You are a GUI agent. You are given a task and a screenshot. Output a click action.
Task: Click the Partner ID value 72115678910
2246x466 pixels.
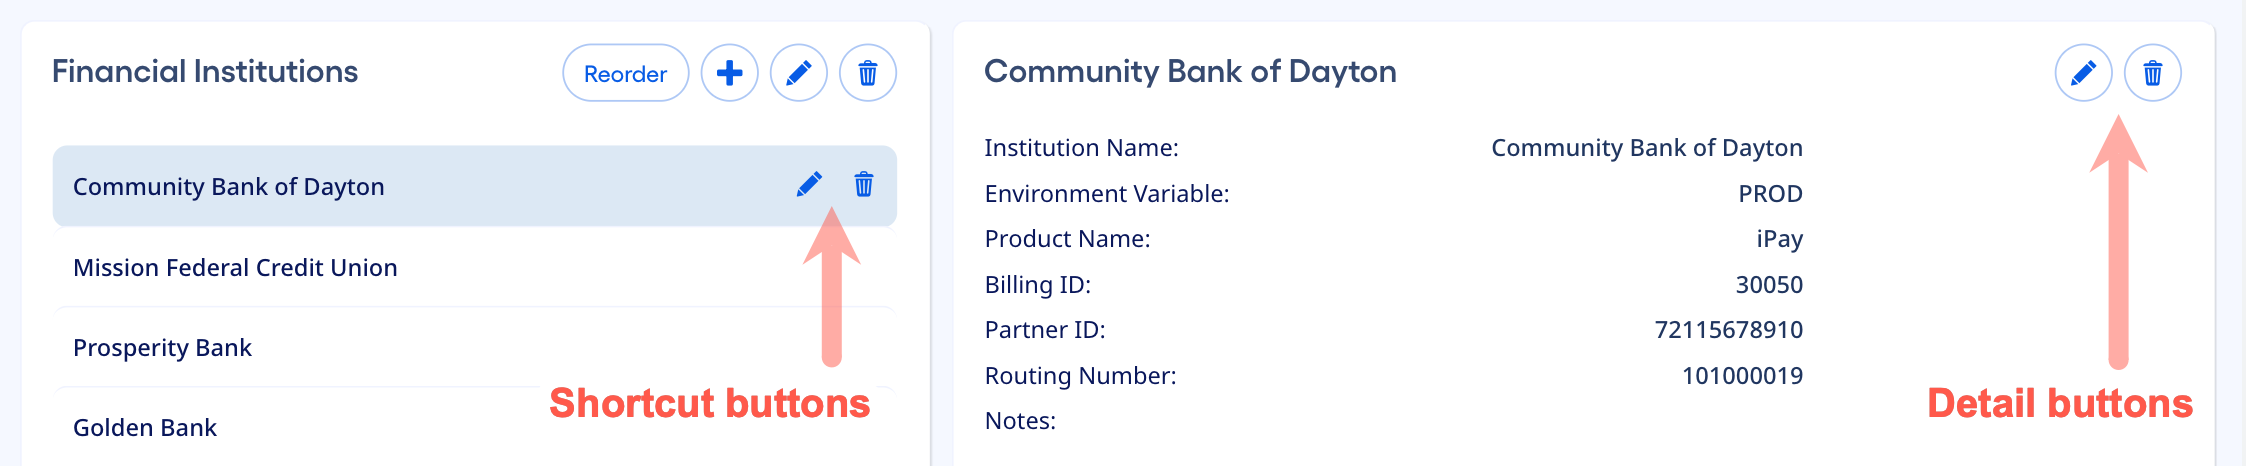click(1728, 330)
